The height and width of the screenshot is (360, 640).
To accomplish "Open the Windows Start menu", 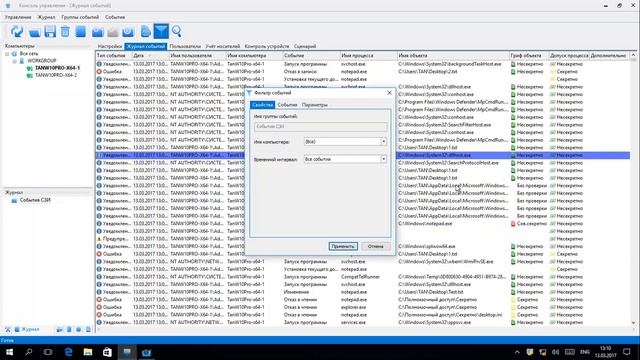I will 9,352.
